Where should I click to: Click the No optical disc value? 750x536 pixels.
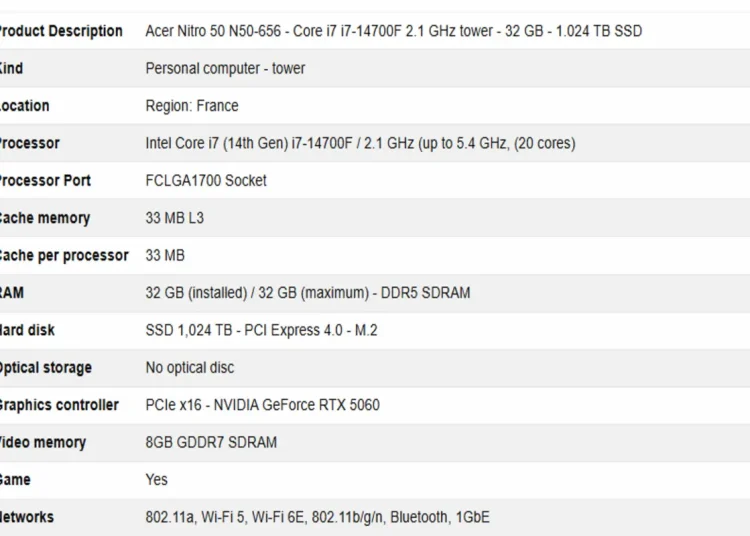coord(189,367)
